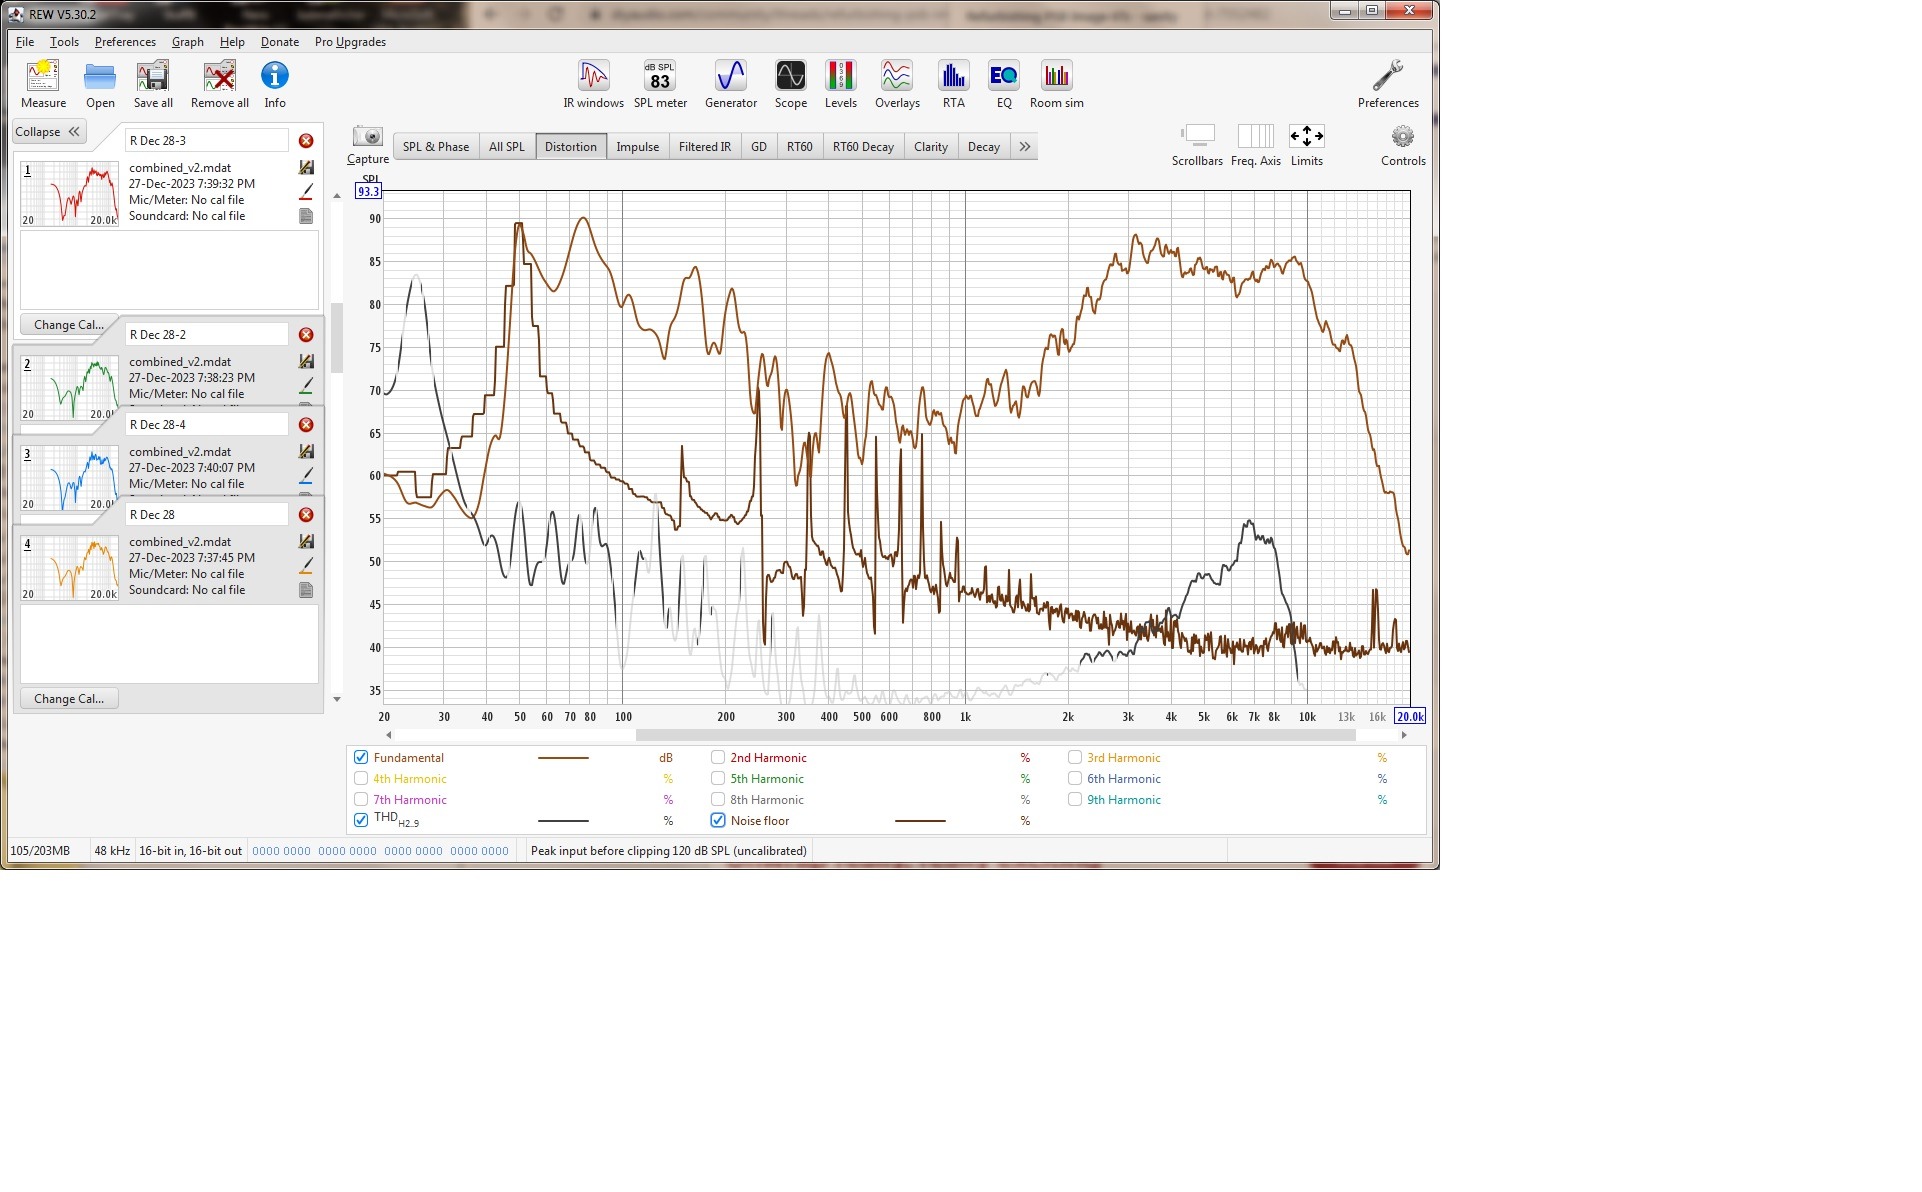The width and height of the screenshot is (1922, 1192).
Task: Click the Save all icon
Action: point(153,84)
